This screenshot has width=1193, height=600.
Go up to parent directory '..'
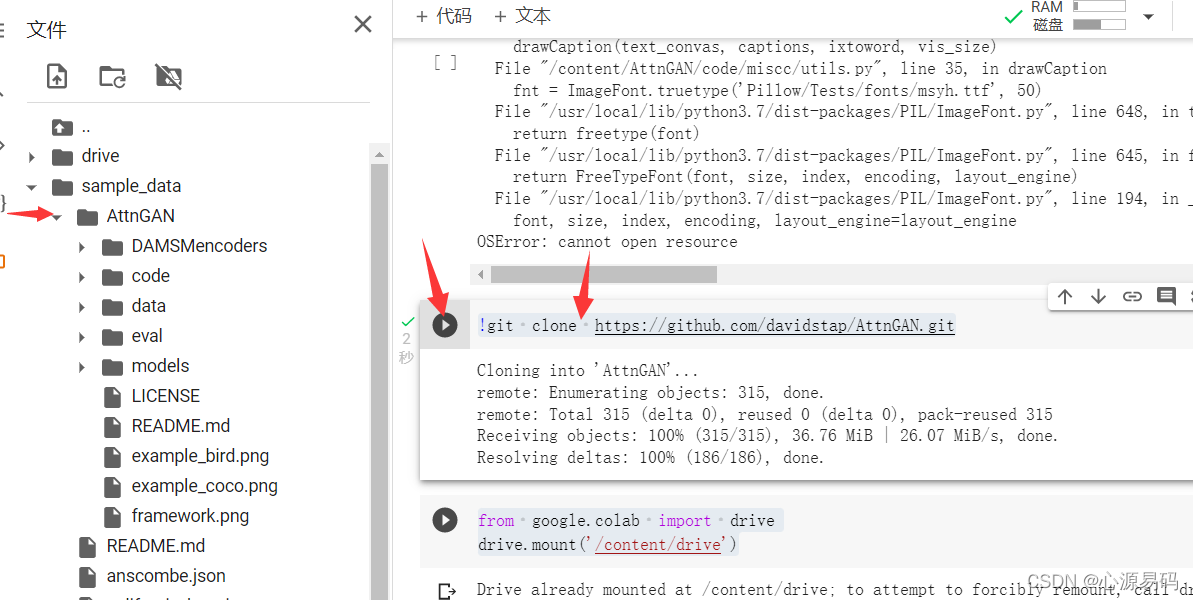[85, 127]
